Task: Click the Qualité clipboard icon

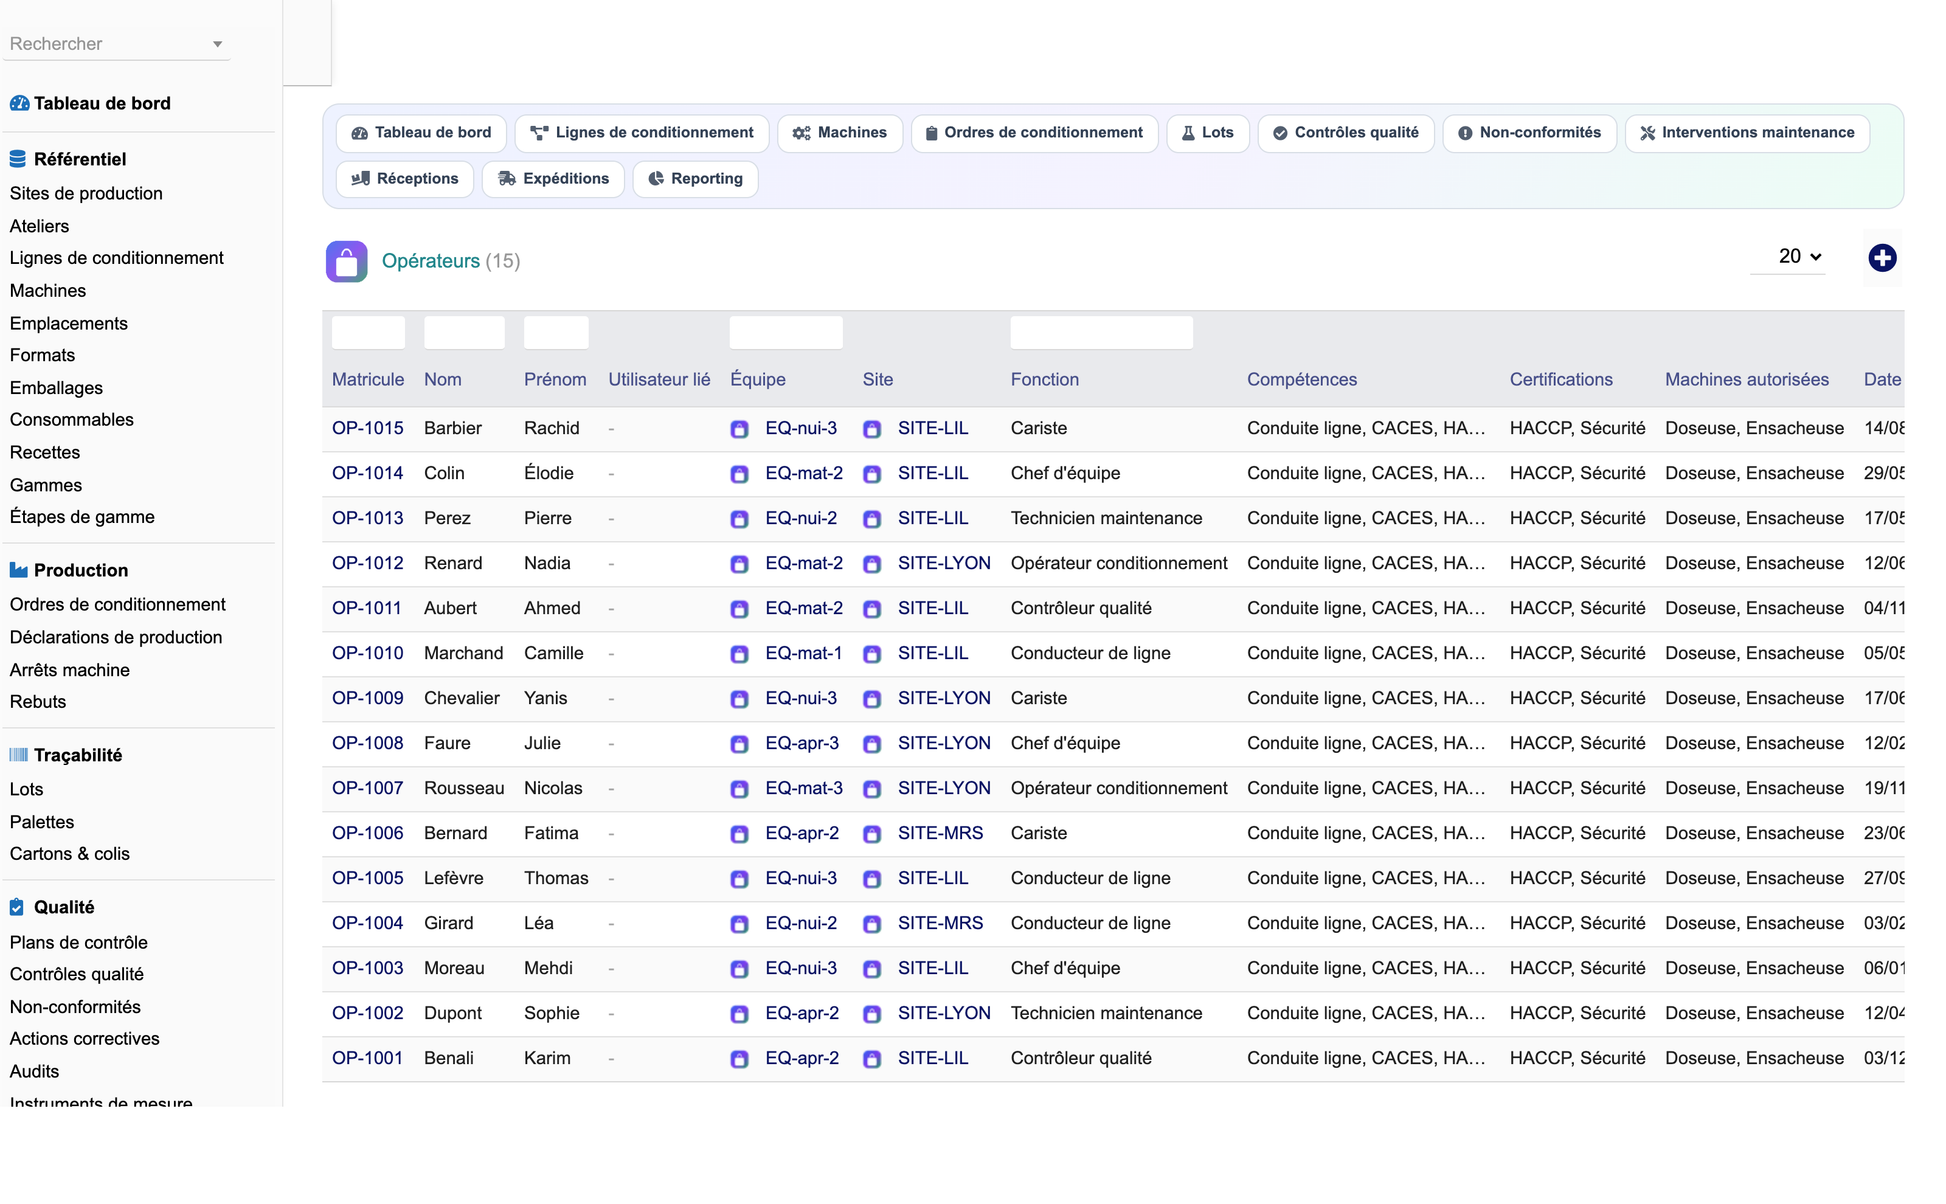Action: 17,907
